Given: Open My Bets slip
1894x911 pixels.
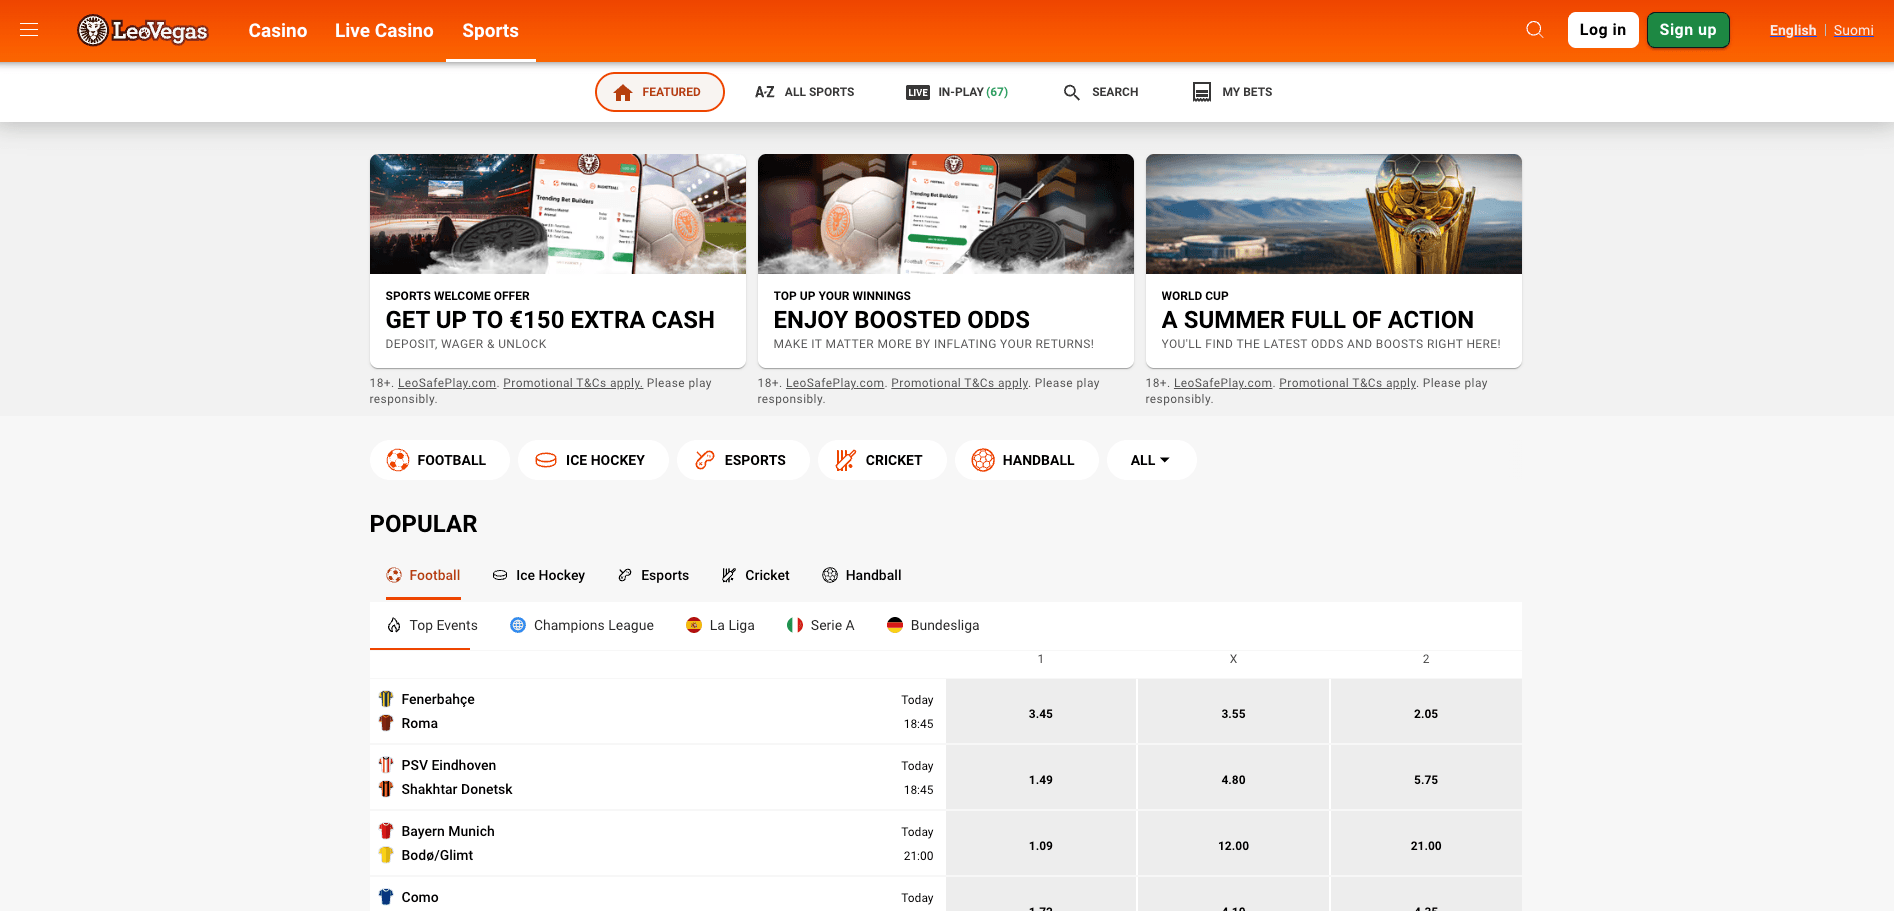Looking at the screenshot, I should pos(1232,92).
